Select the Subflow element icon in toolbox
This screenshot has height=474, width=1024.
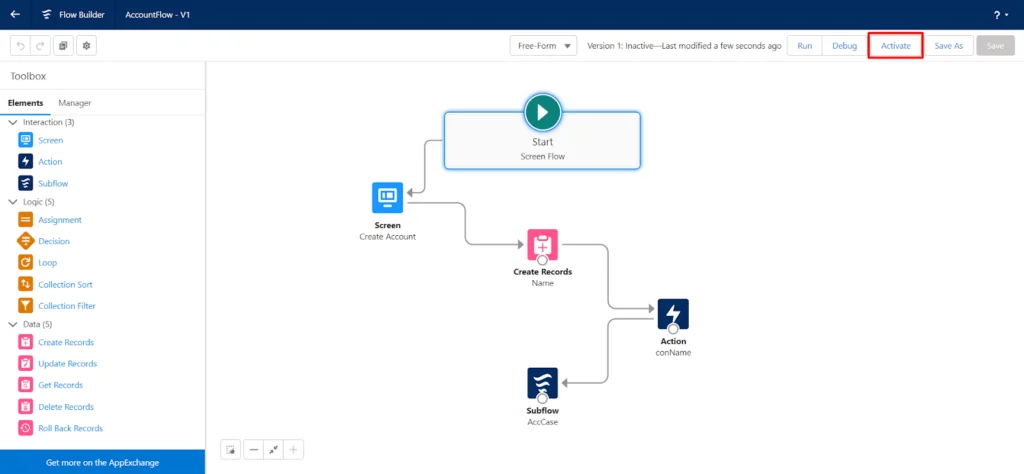pos(25,183)
